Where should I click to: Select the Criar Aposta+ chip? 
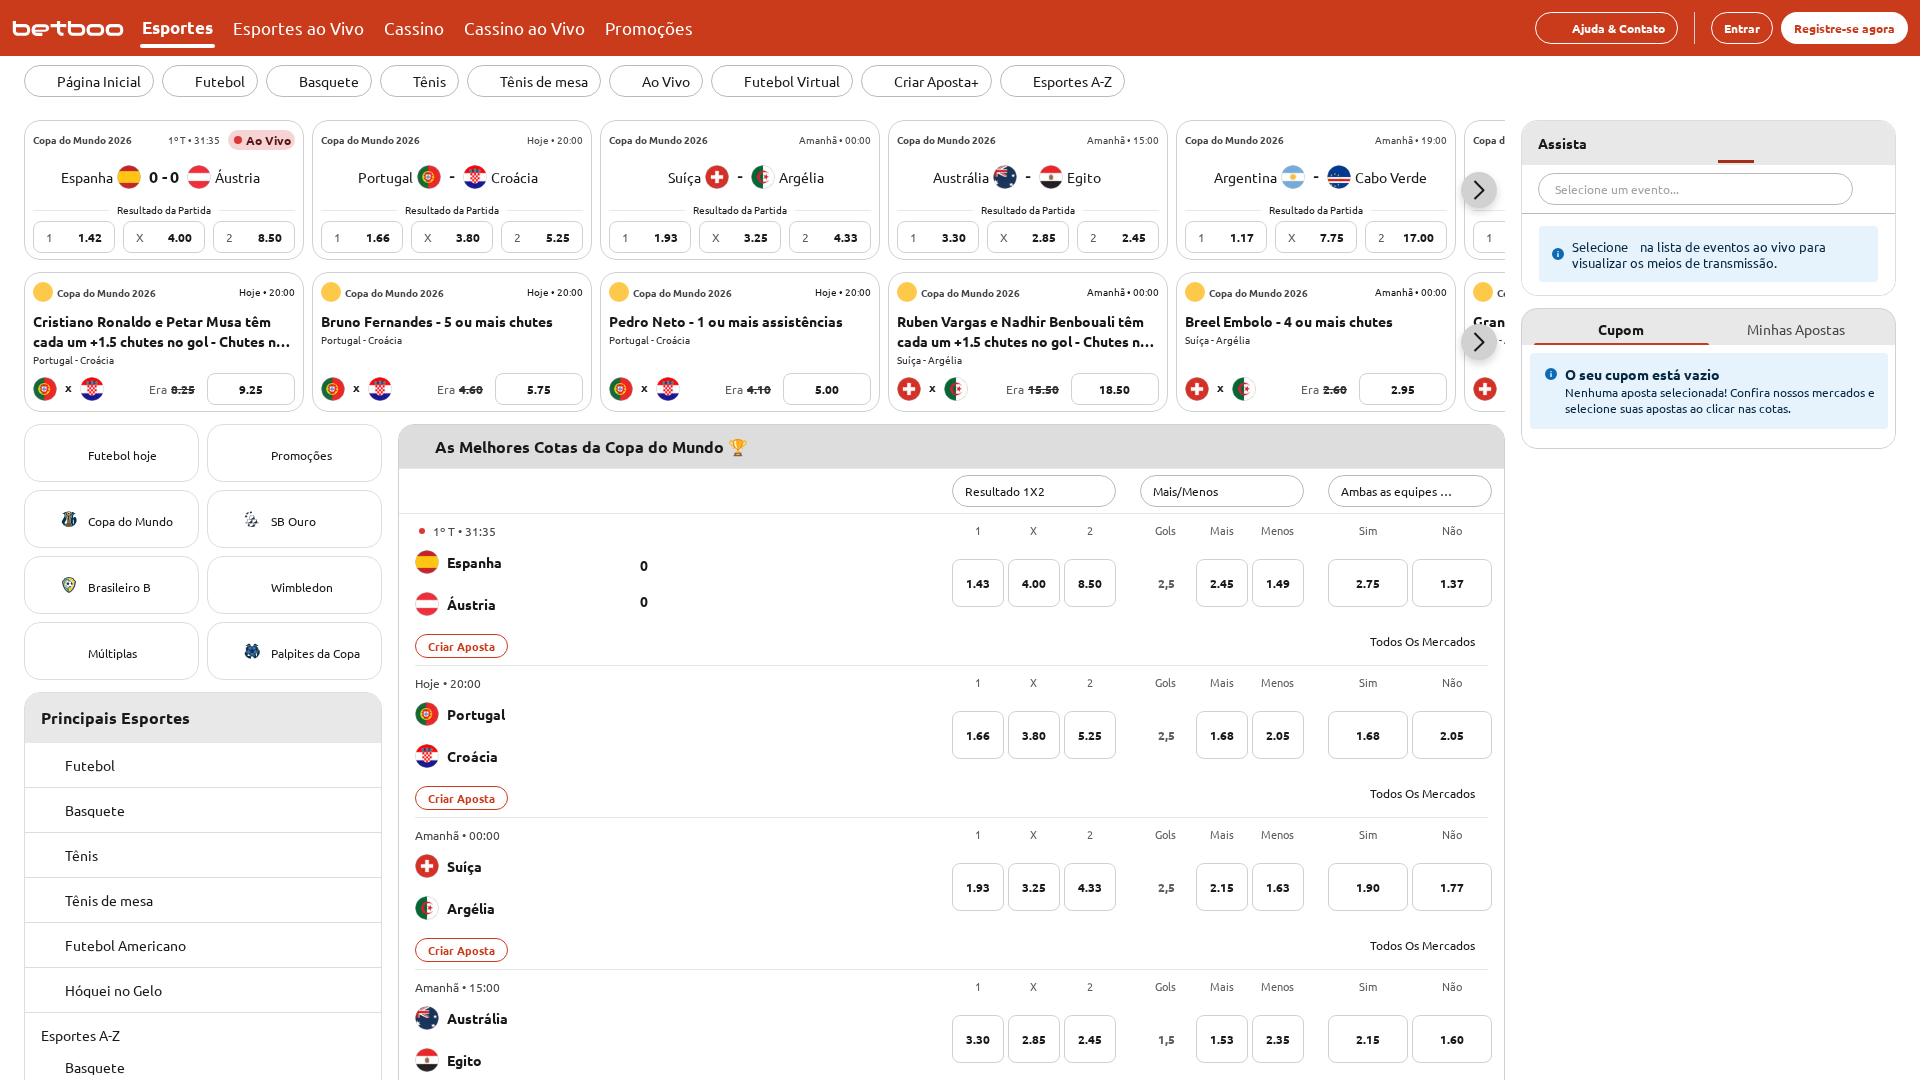pyautogui.click(x=926, y=81)
